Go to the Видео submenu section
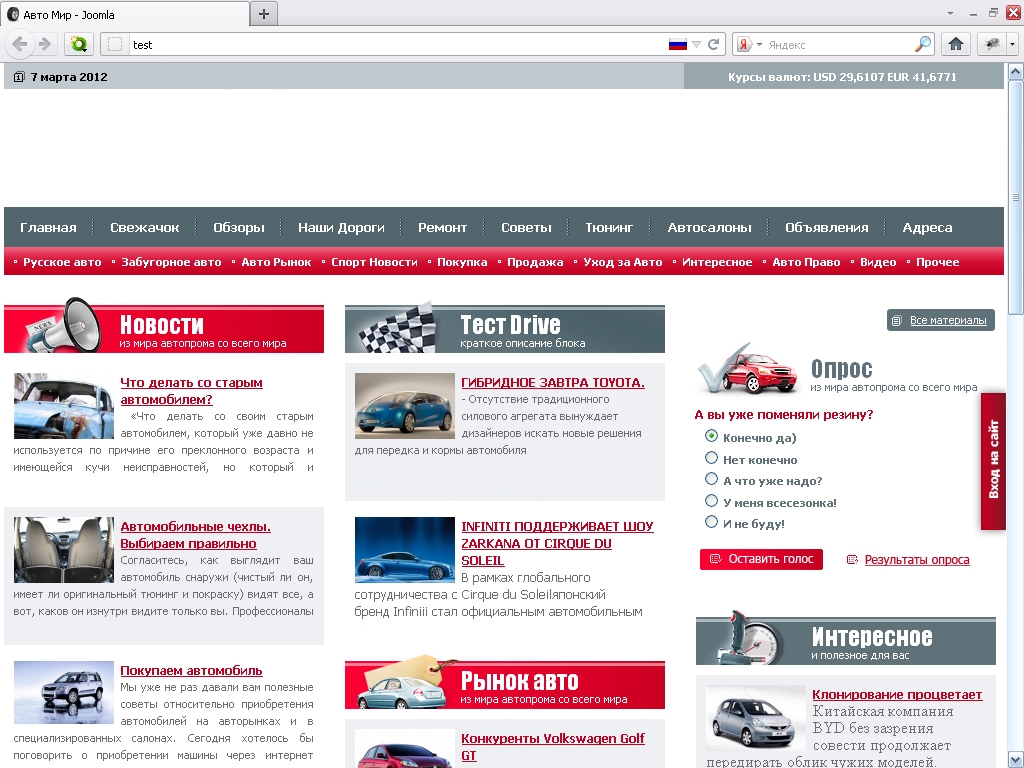 tap(878, 262)
